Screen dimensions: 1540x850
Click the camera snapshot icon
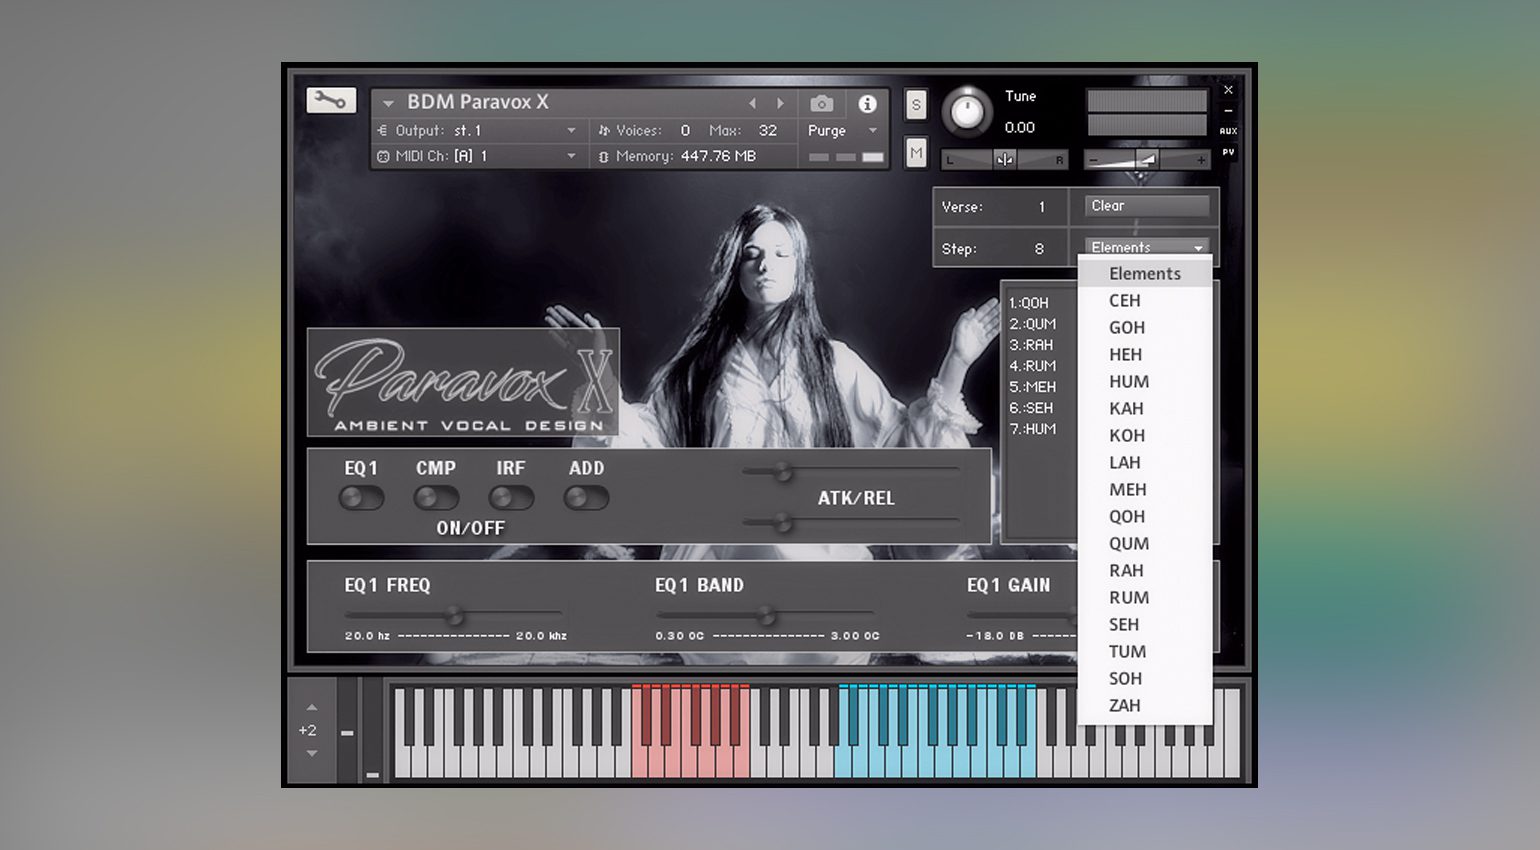pyautogui.click(x=821, y=104)
